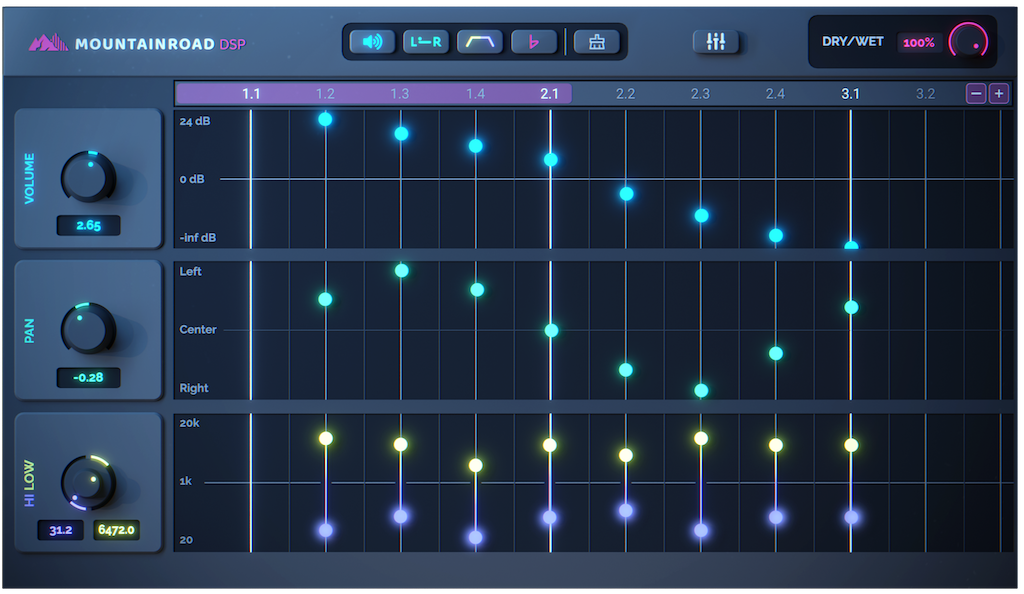Select step 1.1 in the timeline ruler
Screen dimensions: 1024x594
(x=251, y=94)
